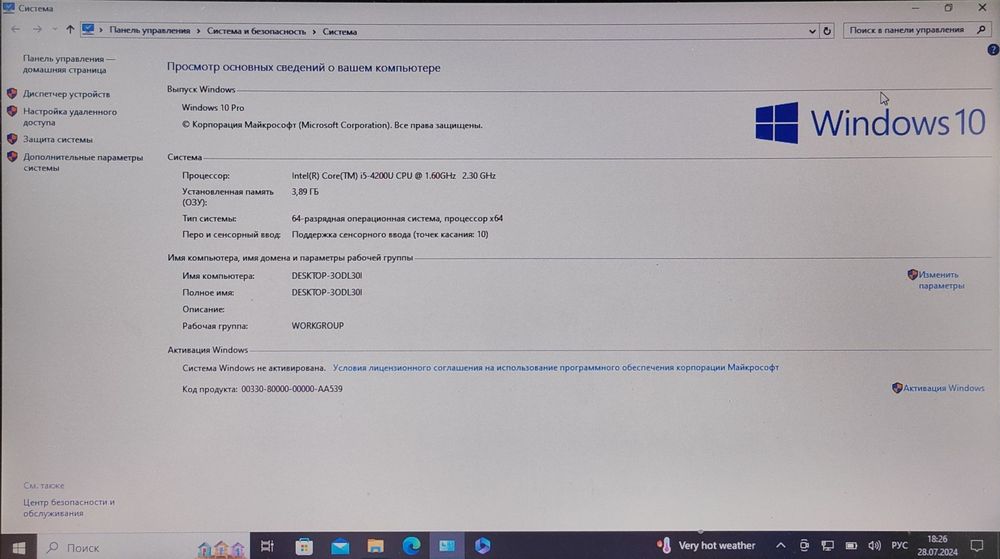Click 'Изменить параметры' link
This screenshot has width=1000, height=559.
click(941, 280)
